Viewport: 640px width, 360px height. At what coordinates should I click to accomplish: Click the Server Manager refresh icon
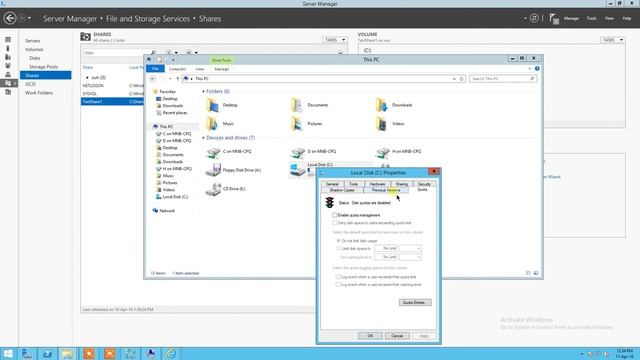534,18
